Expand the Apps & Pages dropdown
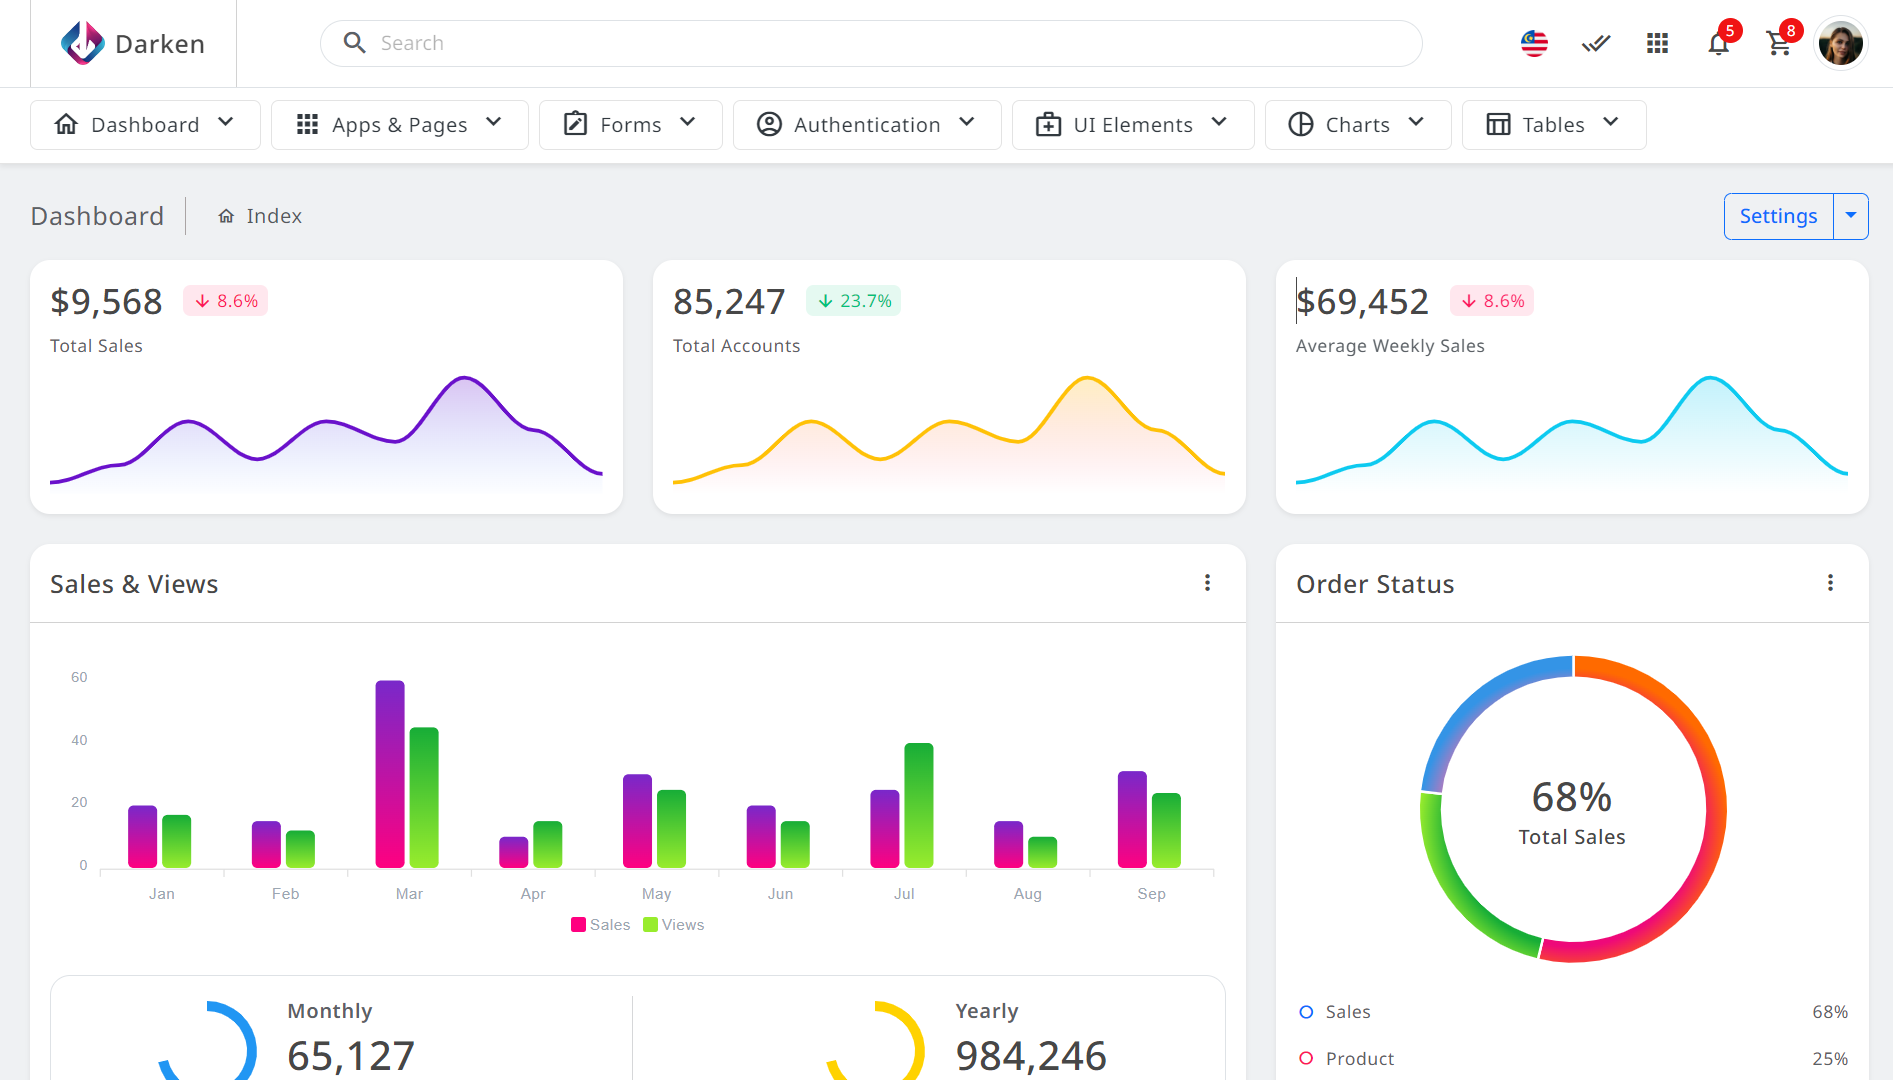 pyautogui.click(x=399, y=125)
